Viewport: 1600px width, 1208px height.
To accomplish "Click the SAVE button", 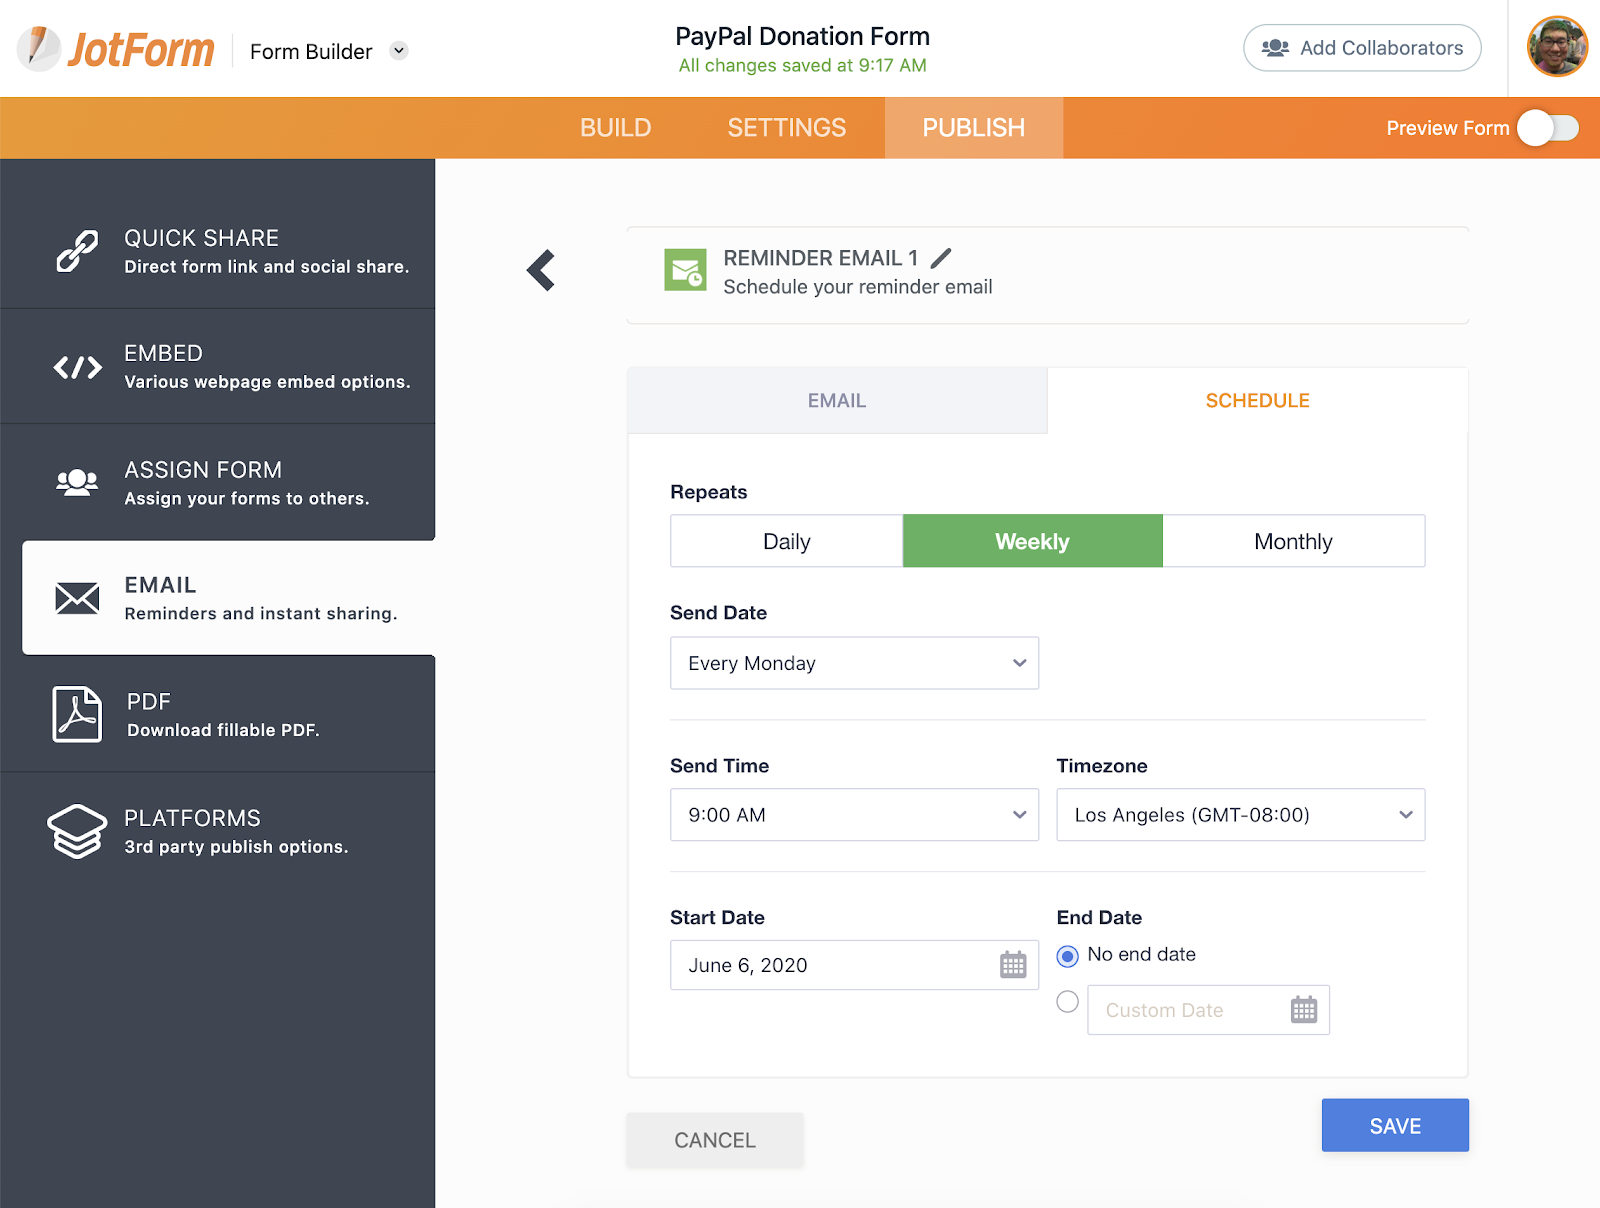I will [x=1395, y=1126].
